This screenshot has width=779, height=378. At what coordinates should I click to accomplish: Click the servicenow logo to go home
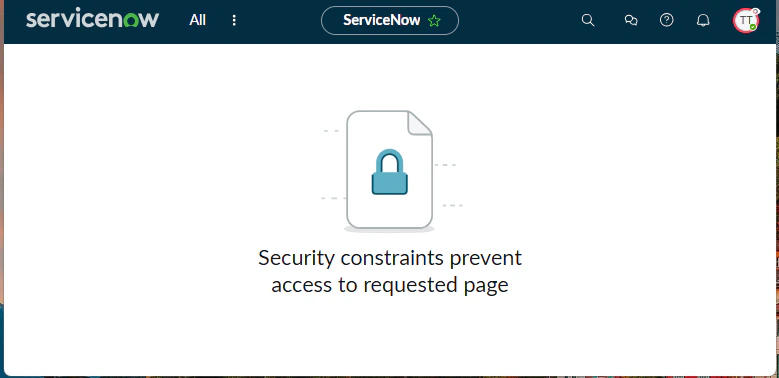[92, 18]
